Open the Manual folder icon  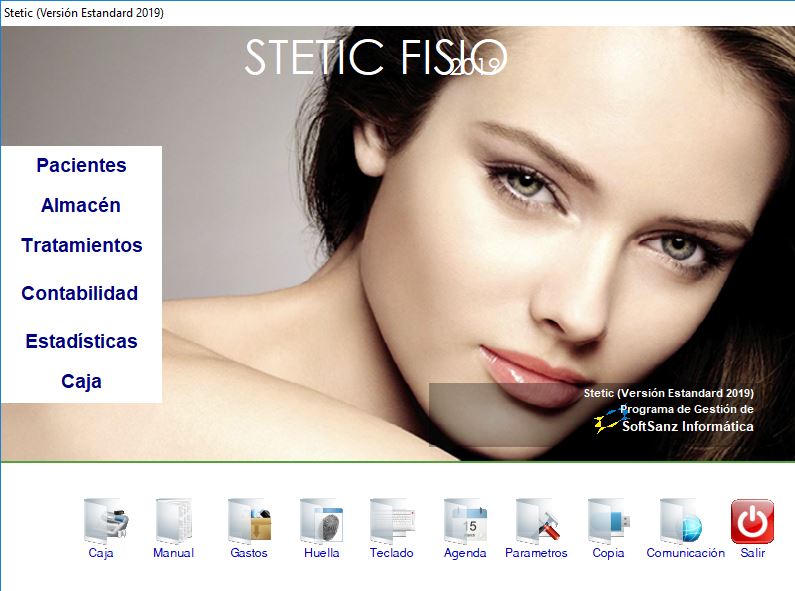[x=173, y=521]
